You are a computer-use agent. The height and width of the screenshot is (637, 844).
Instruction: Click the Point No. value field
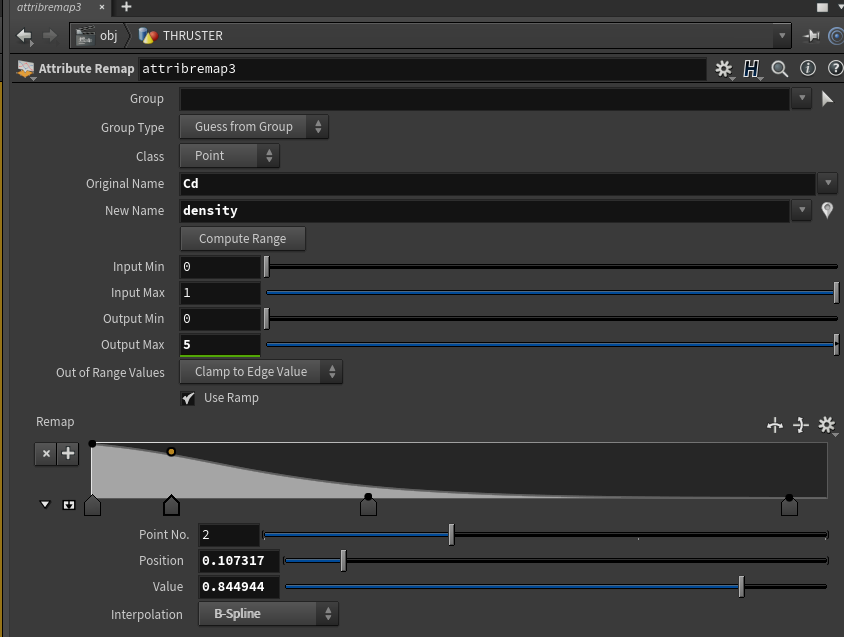[x=229, y=535]
